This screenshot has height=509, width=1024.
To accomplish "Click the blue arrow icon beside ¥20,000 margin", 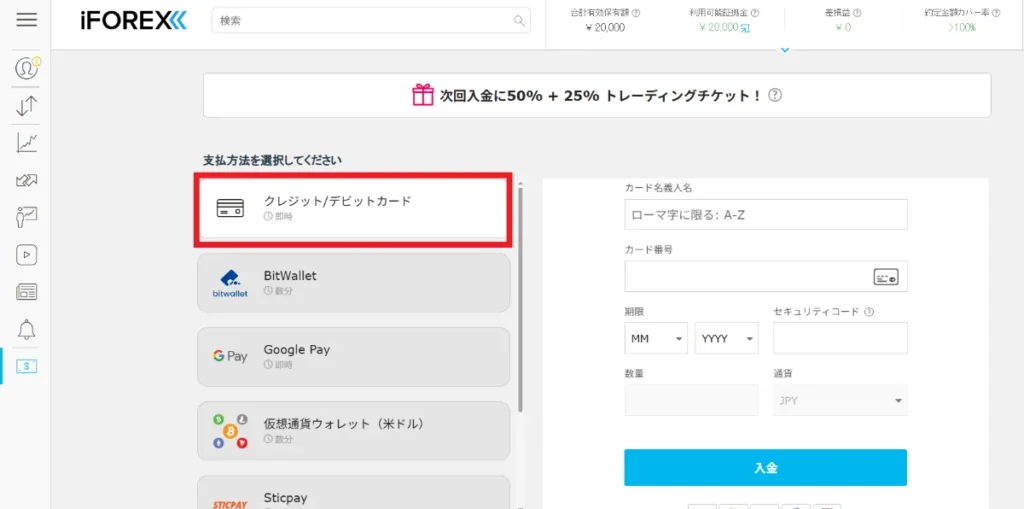I will click(x=745, y=28).
